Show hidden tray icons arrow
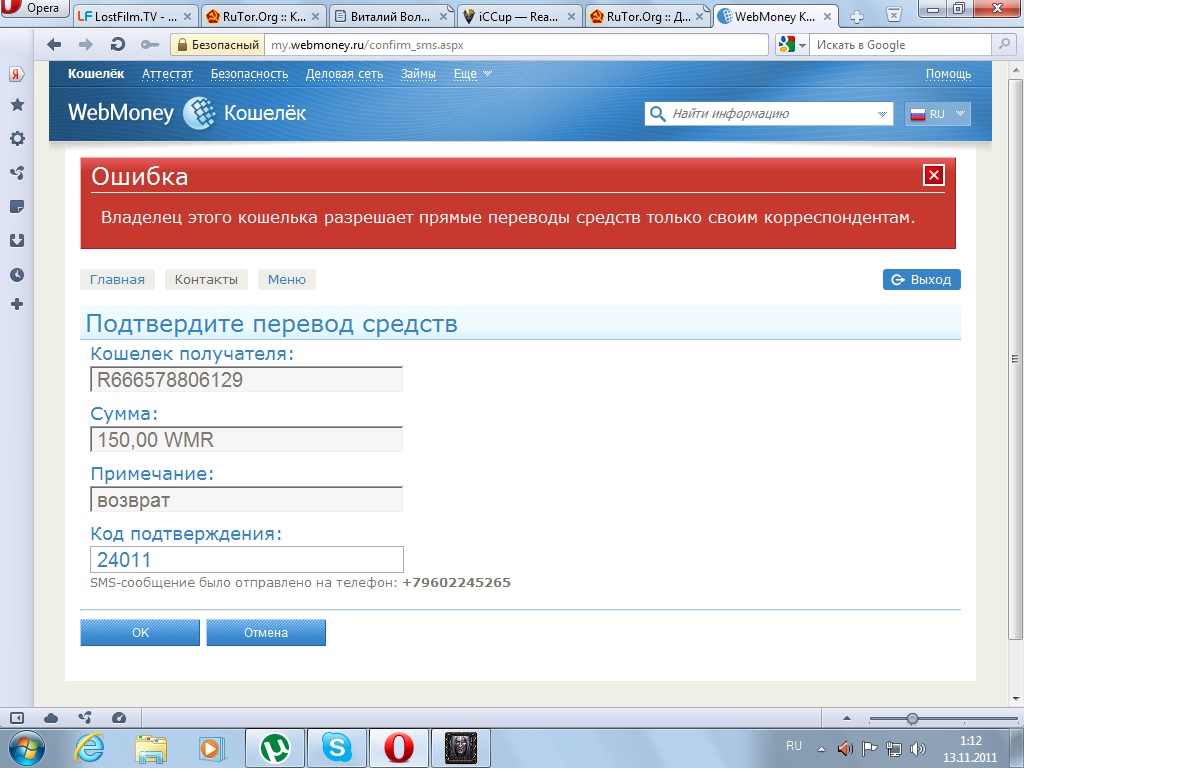 822,748
